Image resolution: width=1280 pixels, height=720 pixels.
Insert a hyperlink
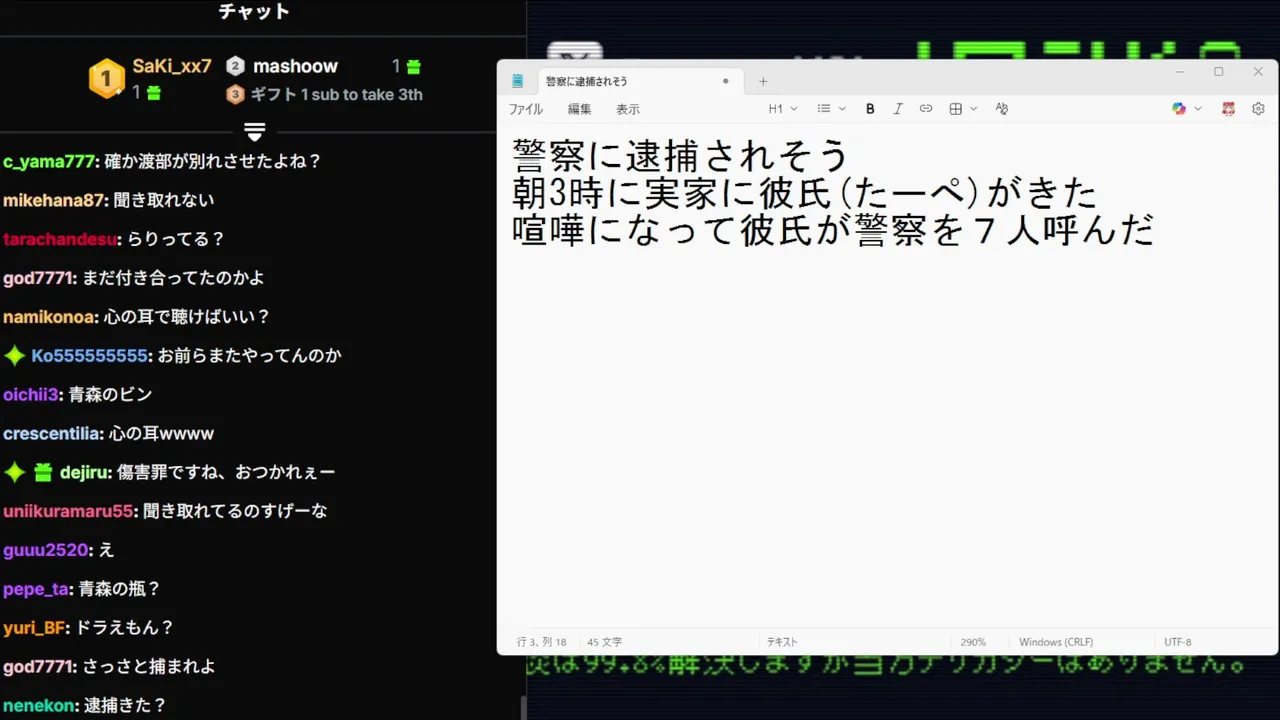pyautogui.click(x=926, y=109)
